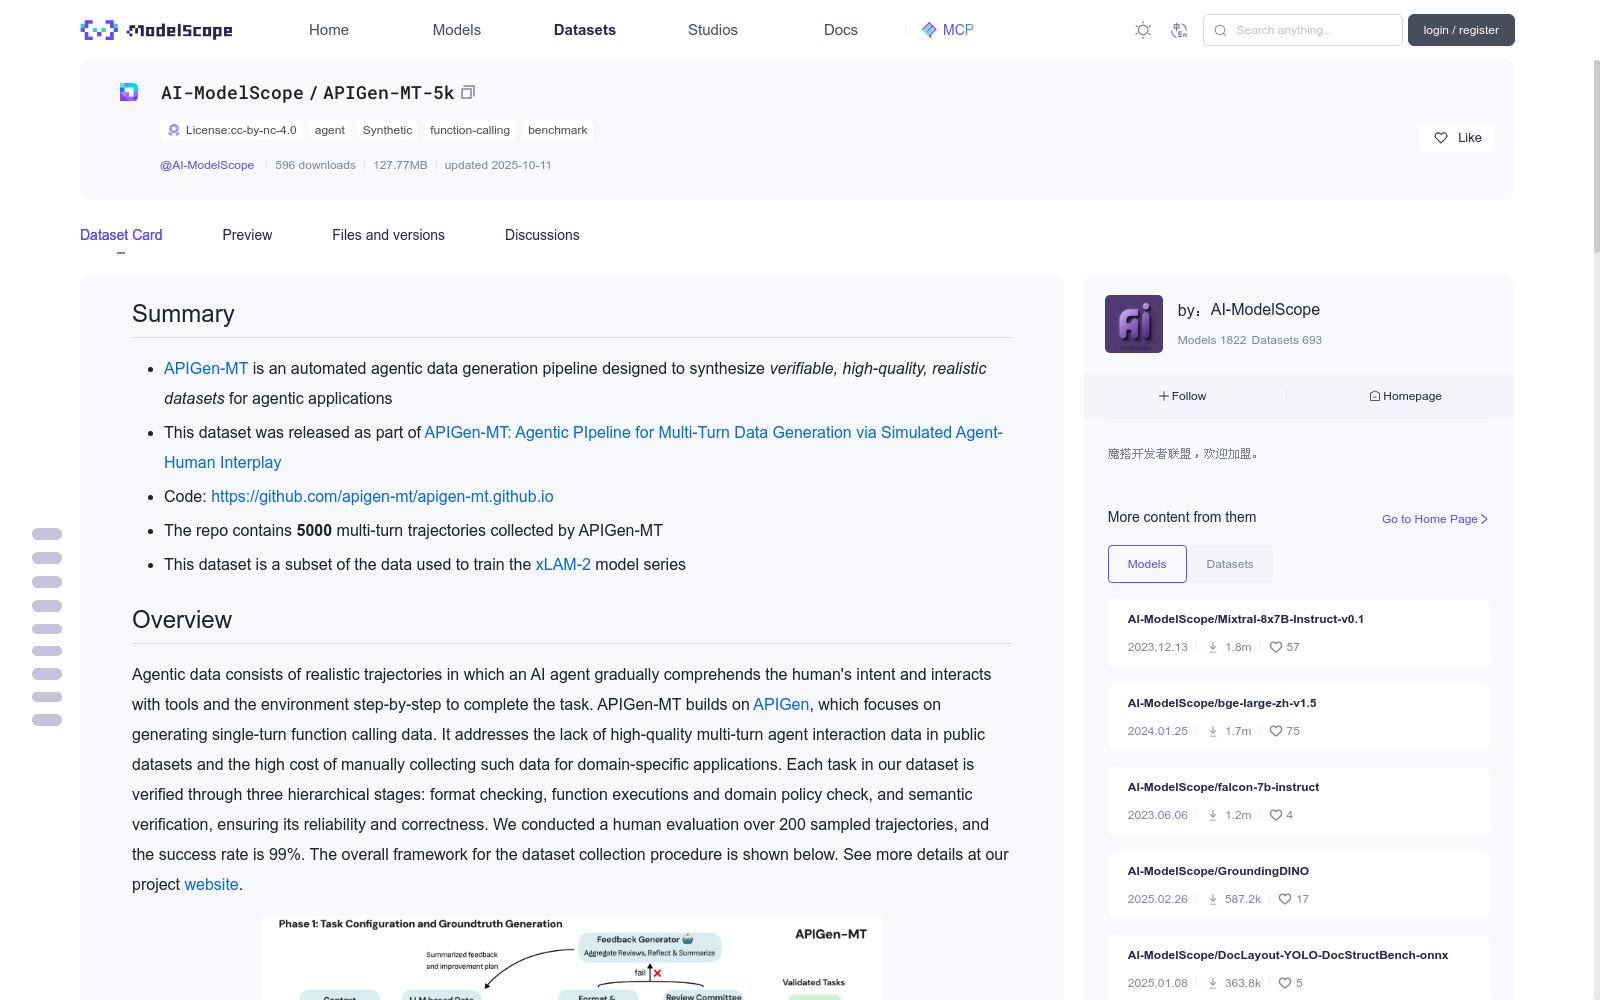
Task: Follow the AI-ModelScope organization
Action: [1183, 396]
